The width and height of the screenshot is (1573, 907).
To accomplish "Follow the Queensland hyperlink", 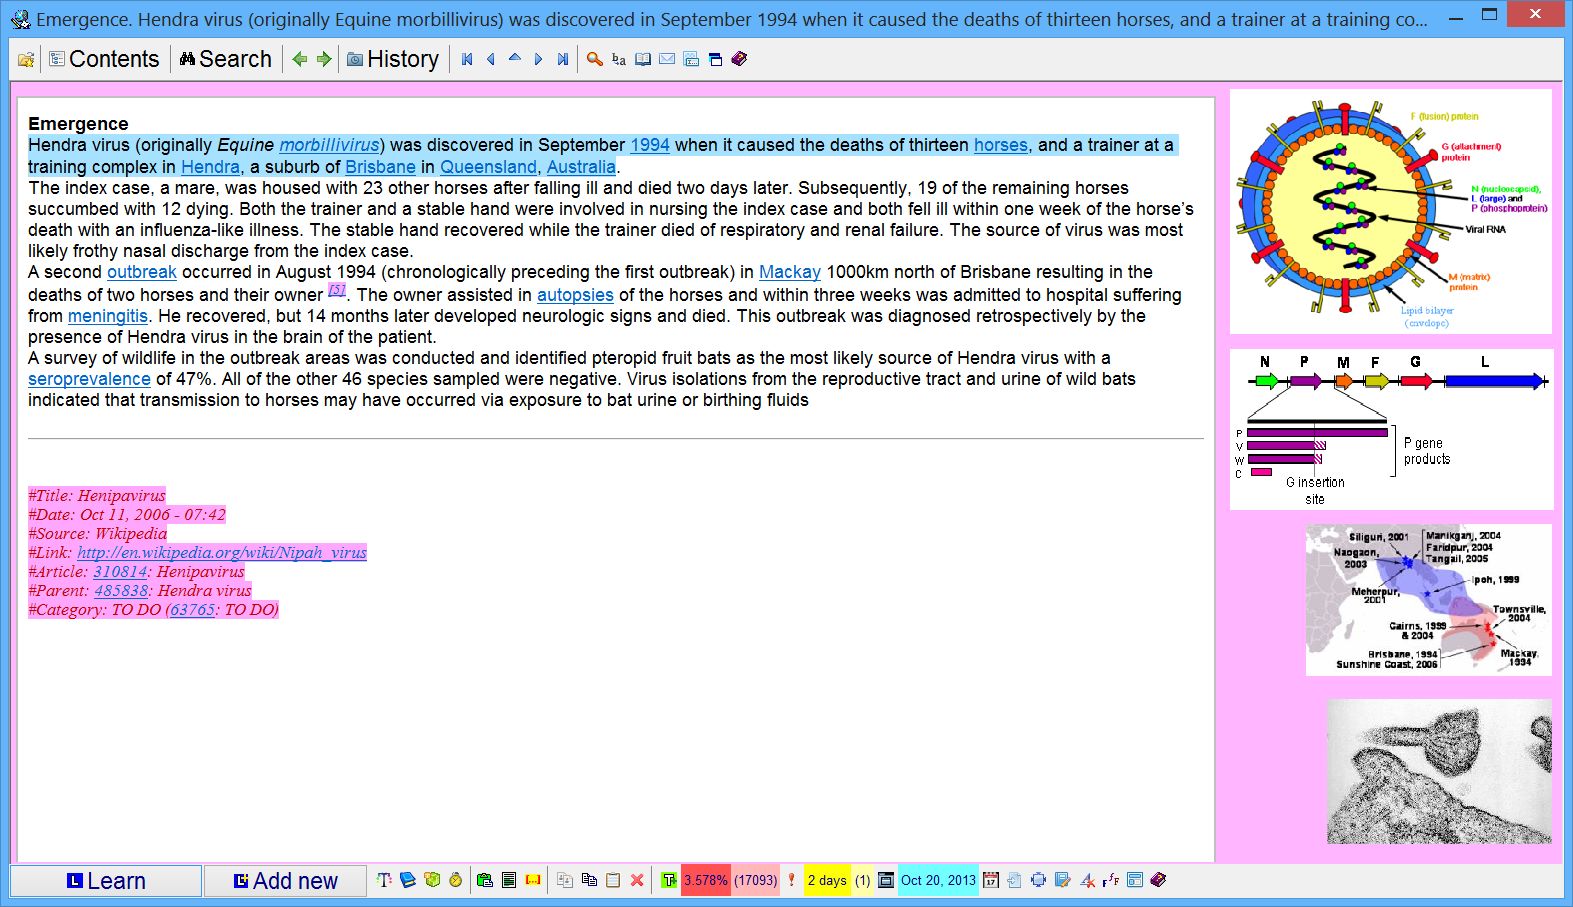I will coord(488,167).
